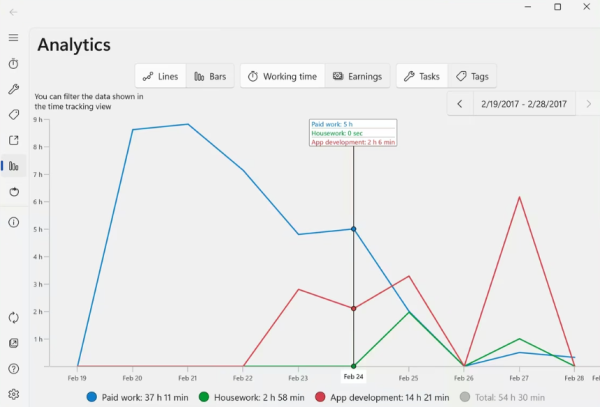600x407 pixels.
Task: Click the 'Paid work: 5 h' tooltip line
Action: click(332, 124)
